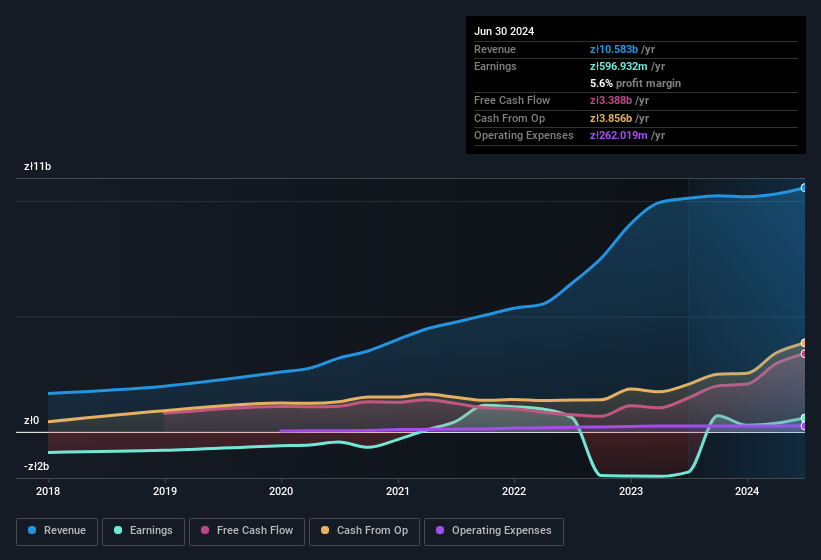Image resolution: width=821 pixels, height=560 pixels.
Task: Click the Operating Expenses label in tooltip
Action: pos(524,136)
